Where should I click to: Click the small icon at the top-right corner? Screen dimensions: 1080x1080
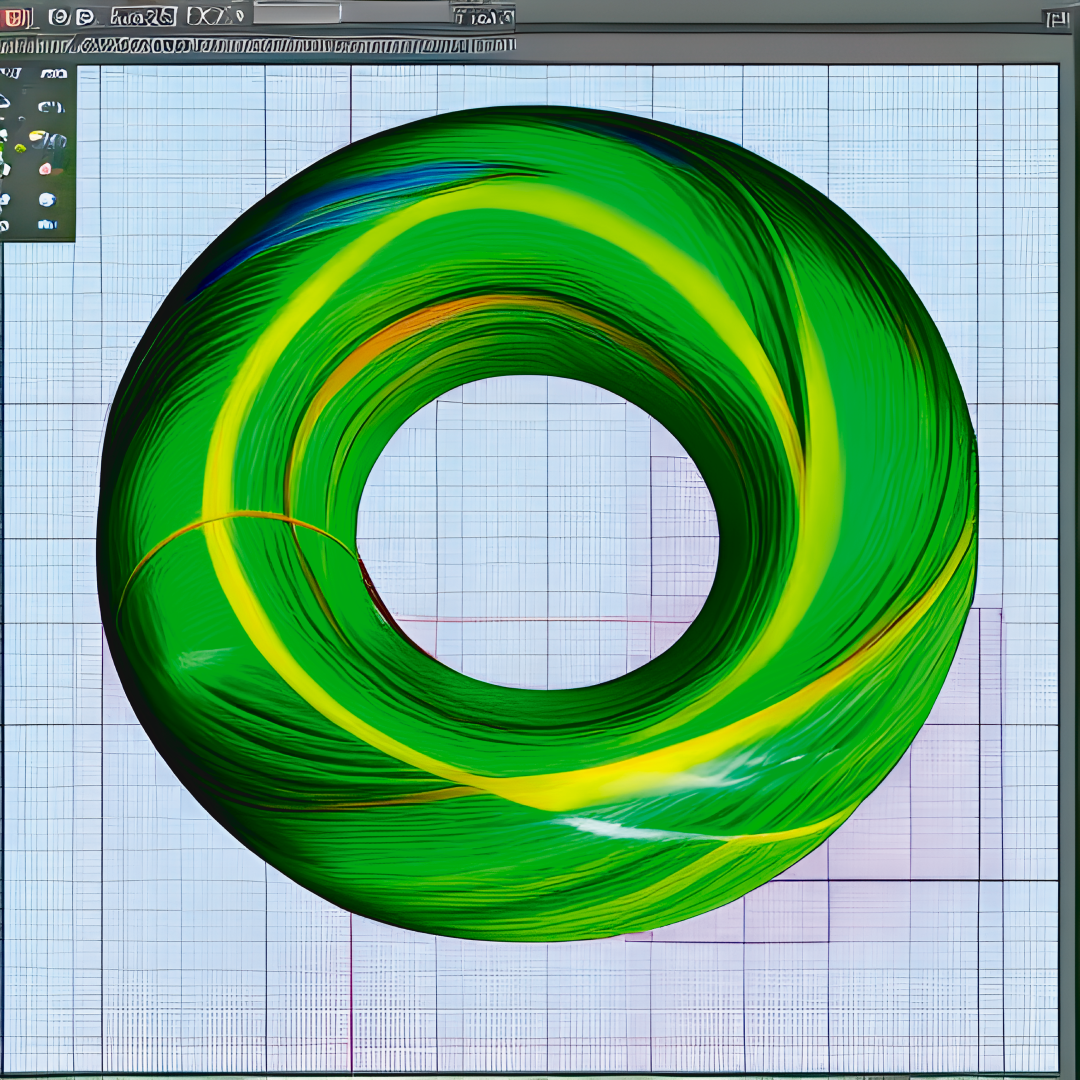[x=1056, y=19]
